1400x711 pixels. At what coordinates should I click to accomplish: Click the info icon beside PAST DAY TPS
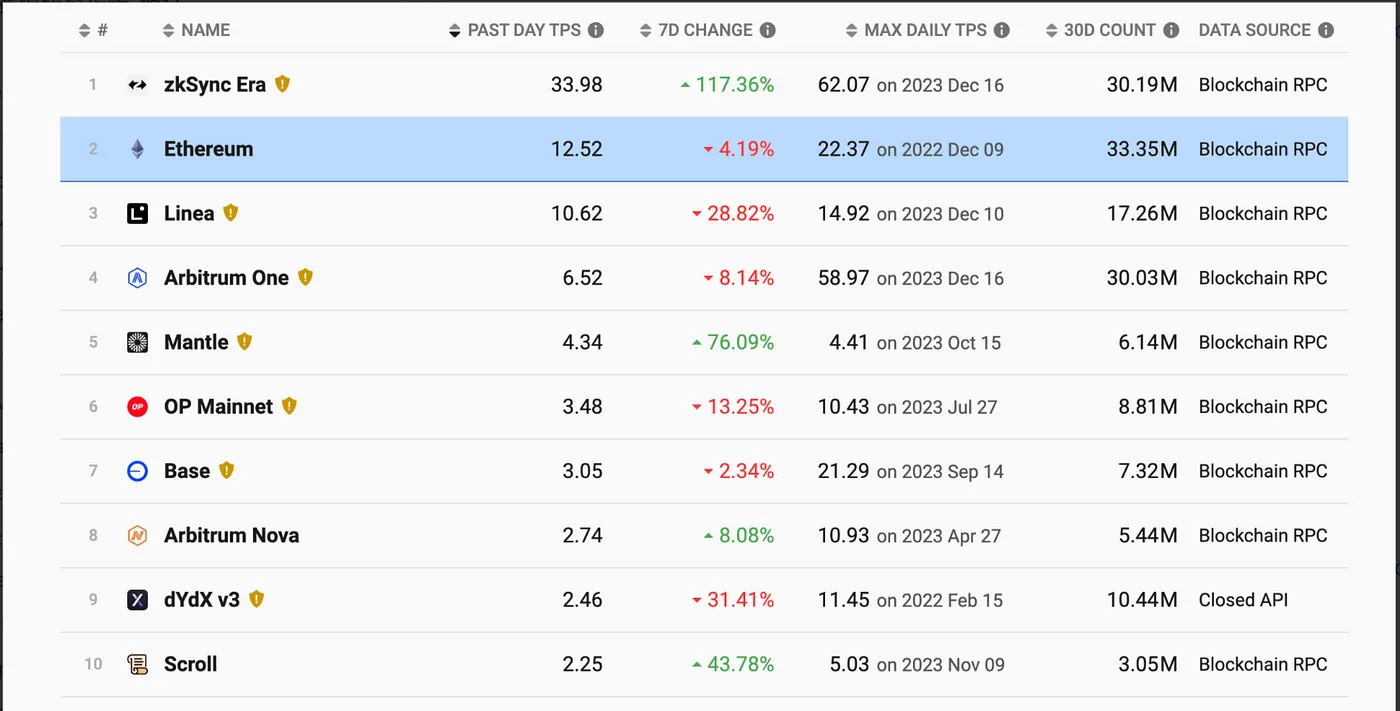(x=596, y=30)
